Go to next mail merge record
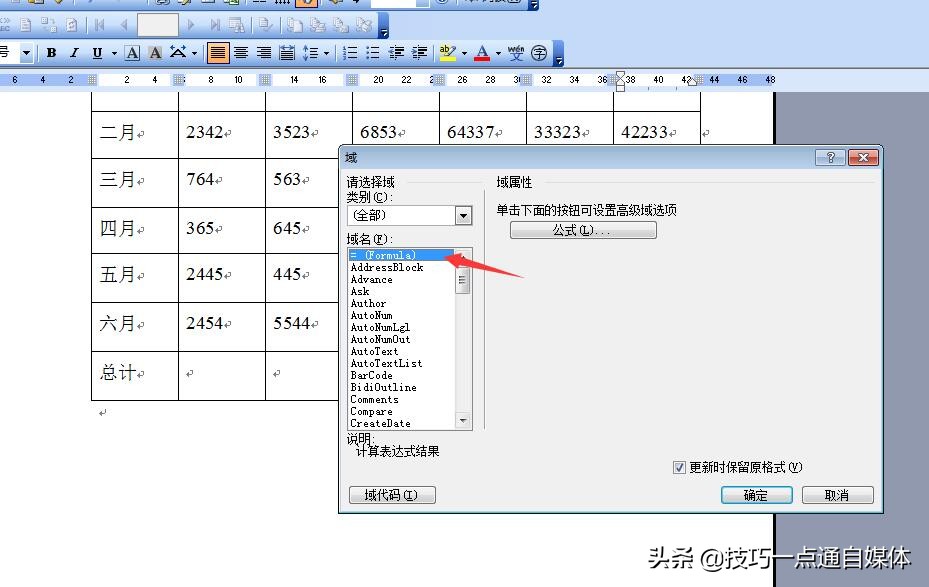 [191, 25]
